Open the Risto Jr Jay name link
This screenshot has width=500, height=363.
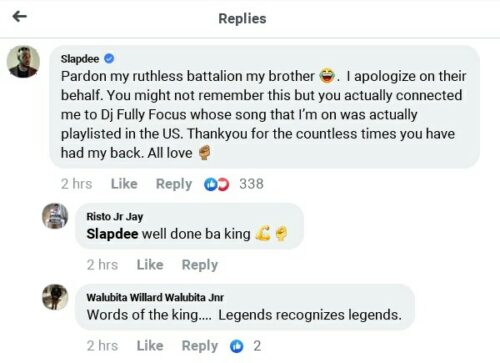pos(115,217)
